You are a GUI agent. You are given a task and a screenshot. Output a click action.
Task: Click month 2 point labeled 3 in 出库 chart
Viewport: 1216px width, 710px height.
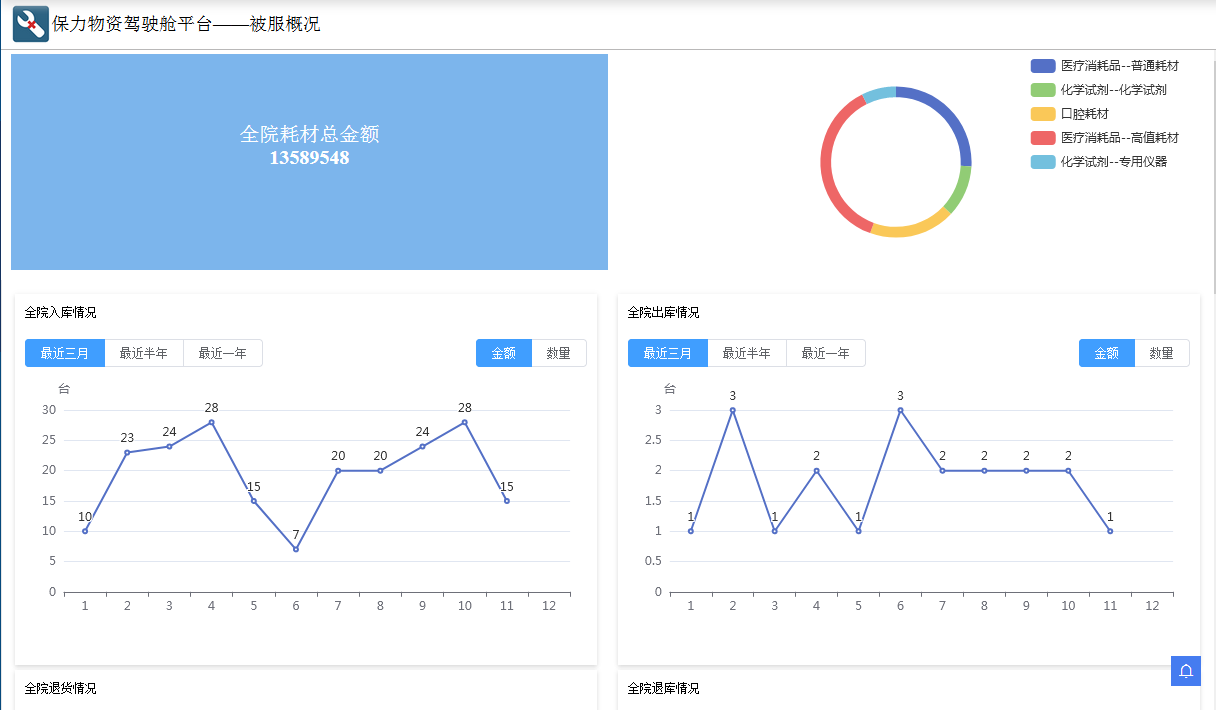[x=732, y=410]
